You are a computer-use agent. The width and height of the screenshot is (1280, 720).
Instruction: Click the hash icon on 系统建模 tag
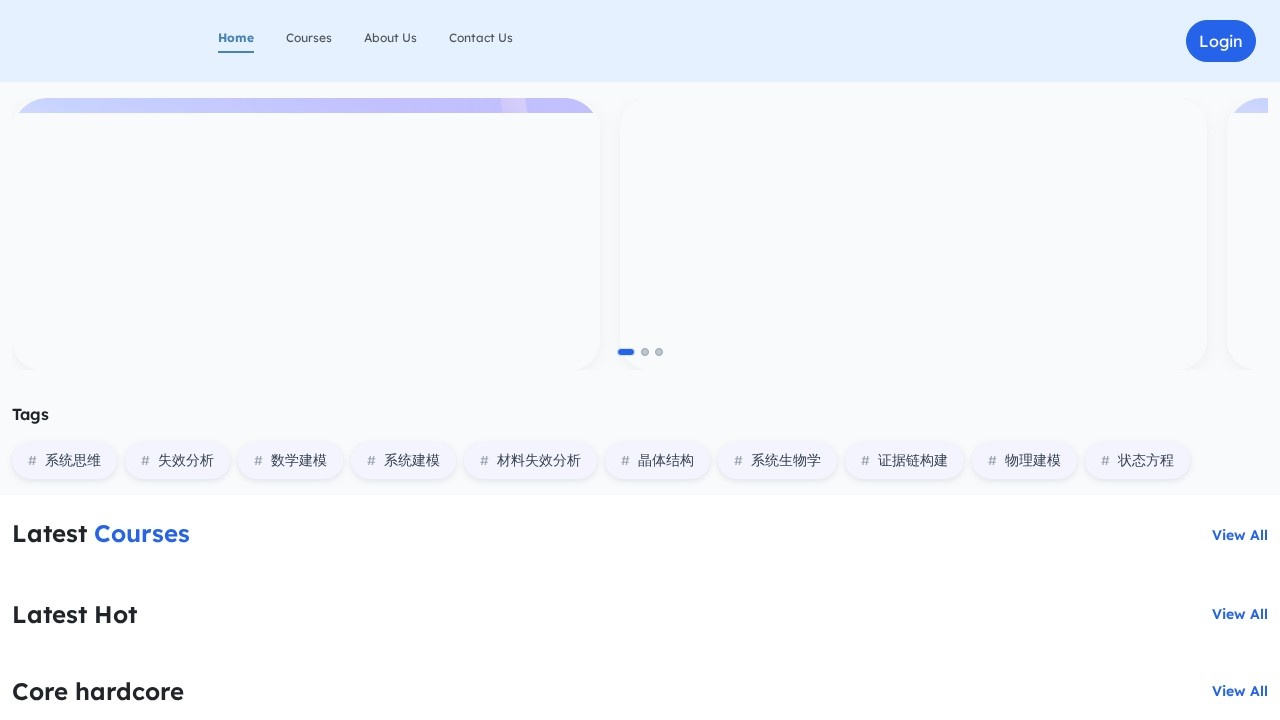pyautogui.click(x=371, y=460)
